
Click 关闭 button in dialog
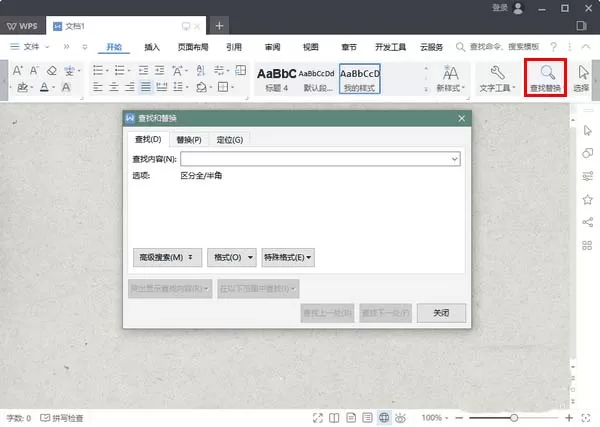tap(441, 313)
